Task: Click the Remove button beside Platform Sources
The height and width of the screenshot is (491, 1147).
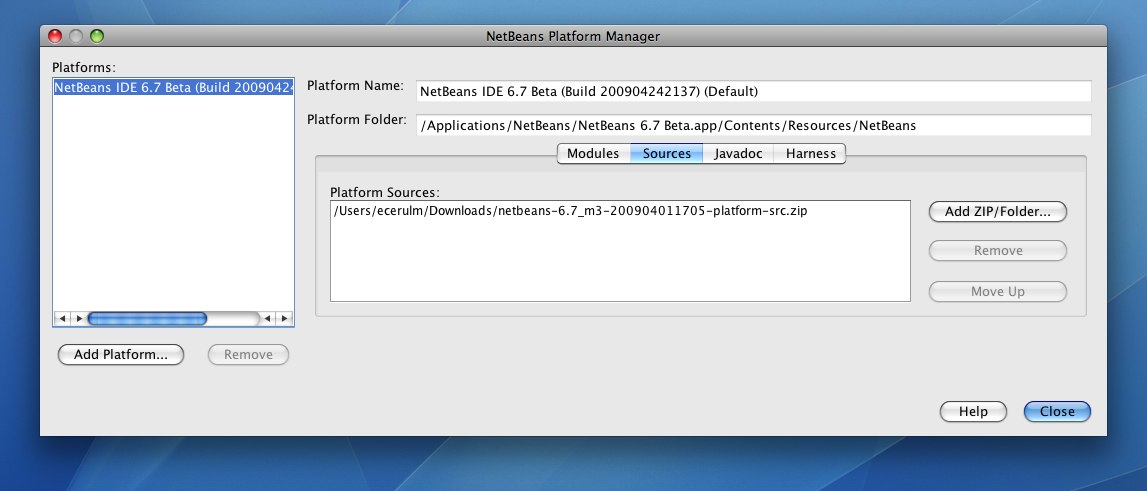Action: (x=998, y=251)
